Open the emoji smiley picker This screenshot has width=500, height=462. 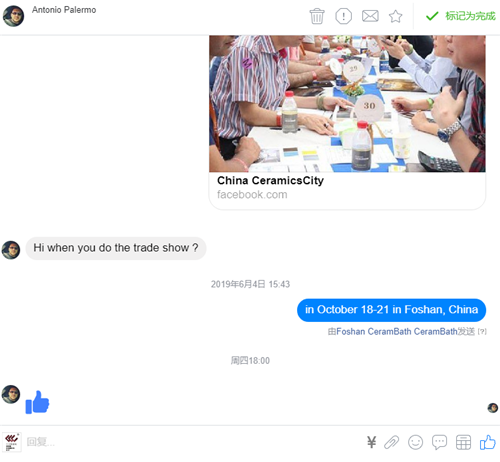tap(415, 443)
